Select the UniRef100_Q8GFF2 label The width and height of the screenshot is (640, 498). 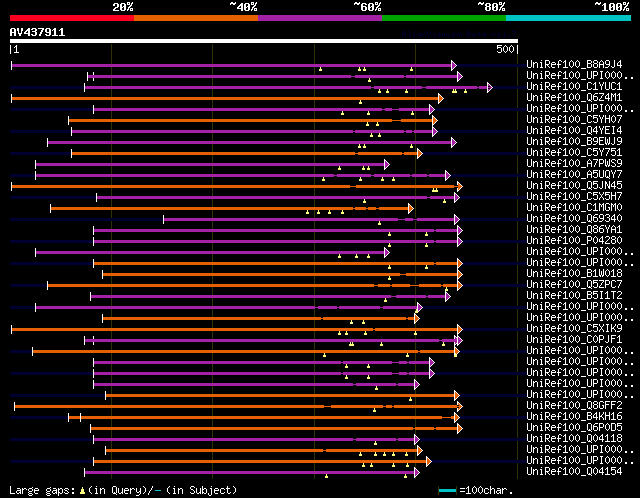[574, 406]
